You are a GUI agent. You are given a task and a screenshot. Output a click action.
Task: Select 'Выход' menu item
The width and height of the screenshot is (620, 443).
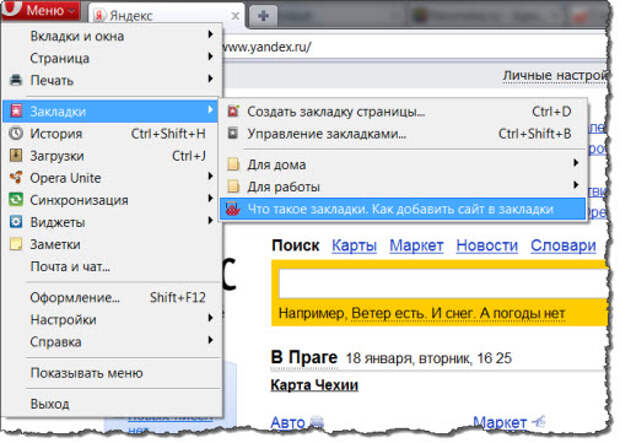110,404
